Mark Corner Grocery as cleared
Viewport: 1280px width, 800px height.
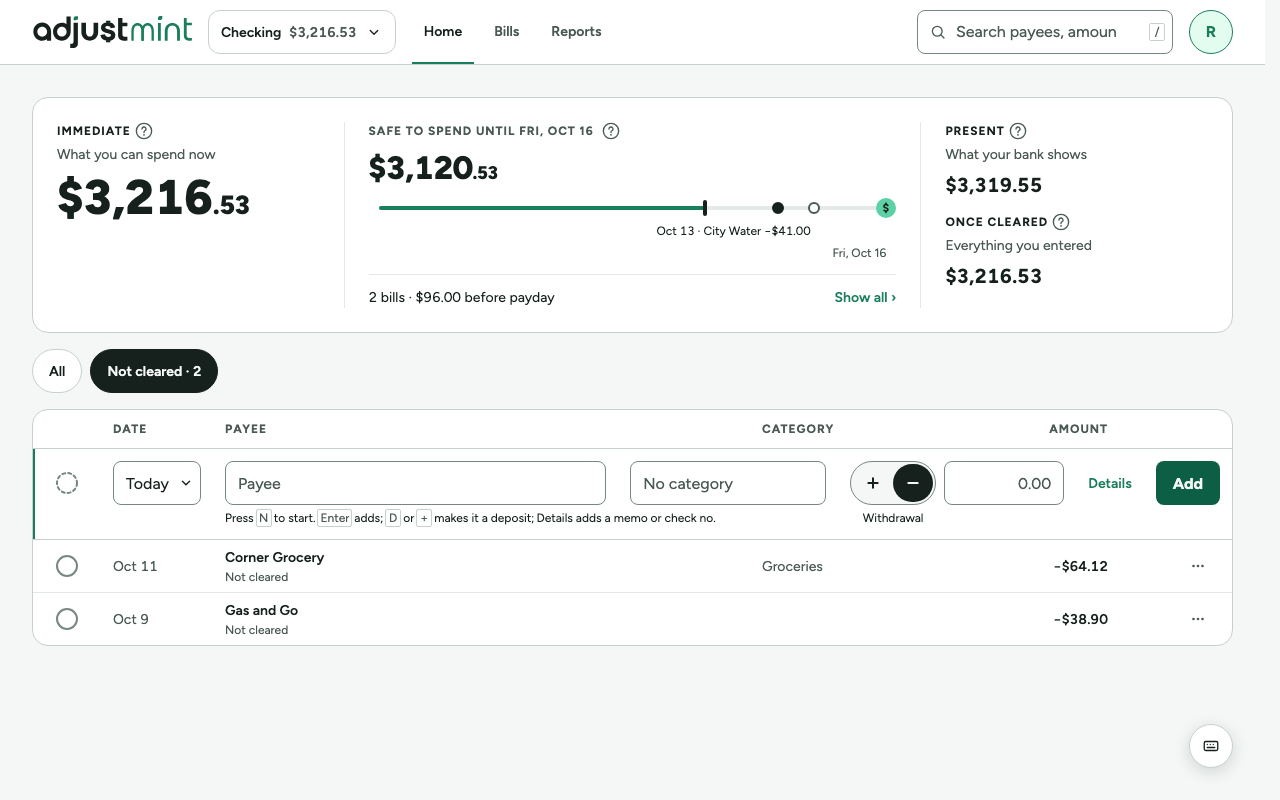click(67, 566)
